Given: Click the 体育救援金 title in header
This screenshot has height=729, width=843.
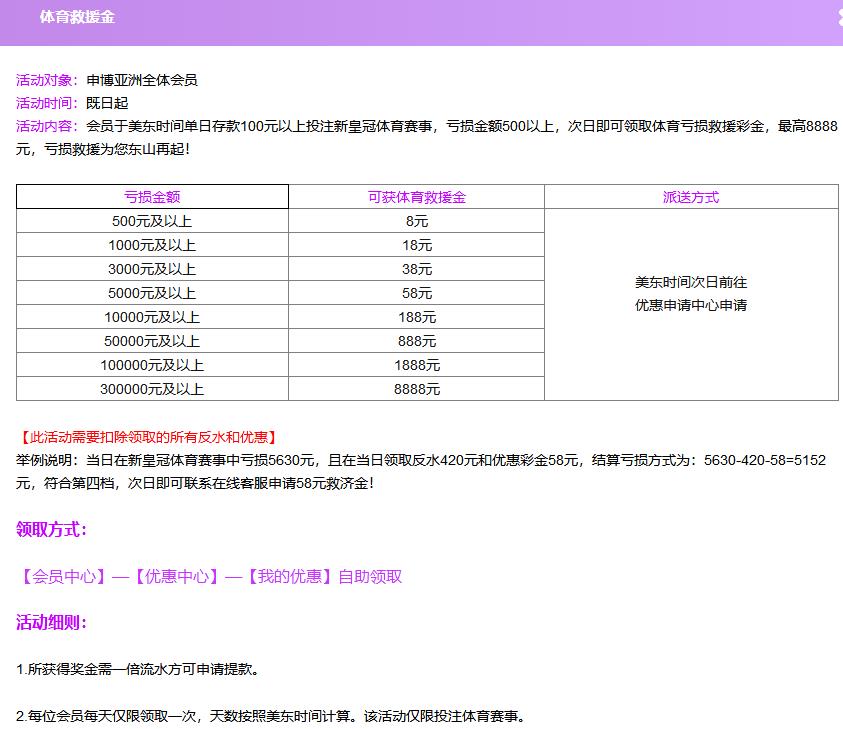Looking at the screenshot, I should pyautogui.click(x=76, y=18).
